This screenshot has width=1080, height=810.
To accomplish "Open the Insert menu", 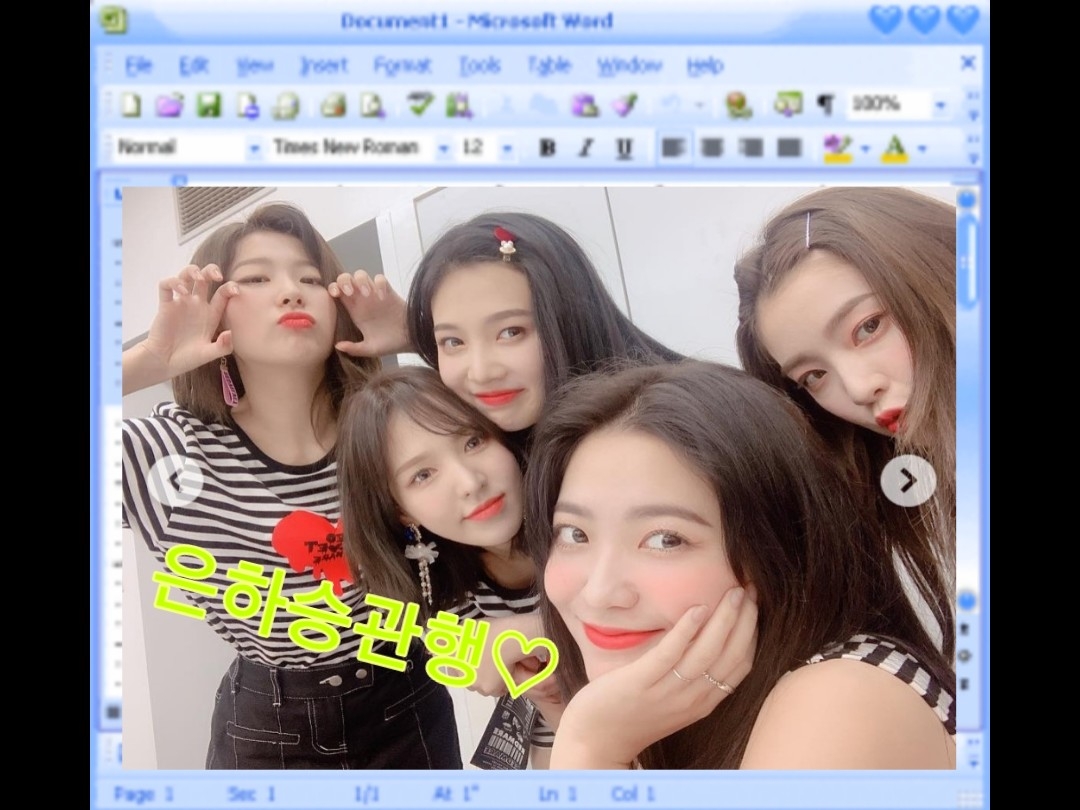I will [x=324, y=66].
